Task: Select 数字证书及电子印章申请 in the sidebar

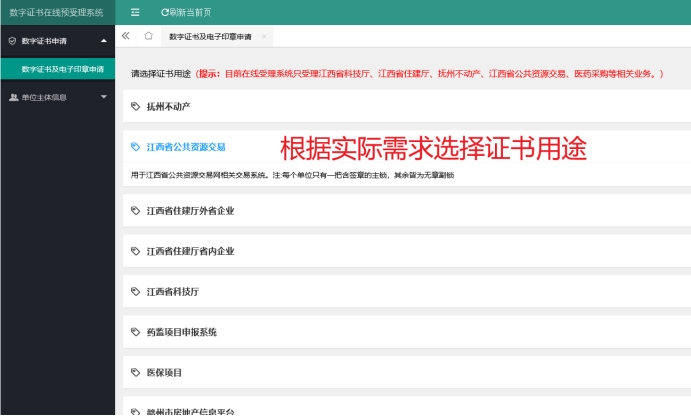Action: point(62,69)
